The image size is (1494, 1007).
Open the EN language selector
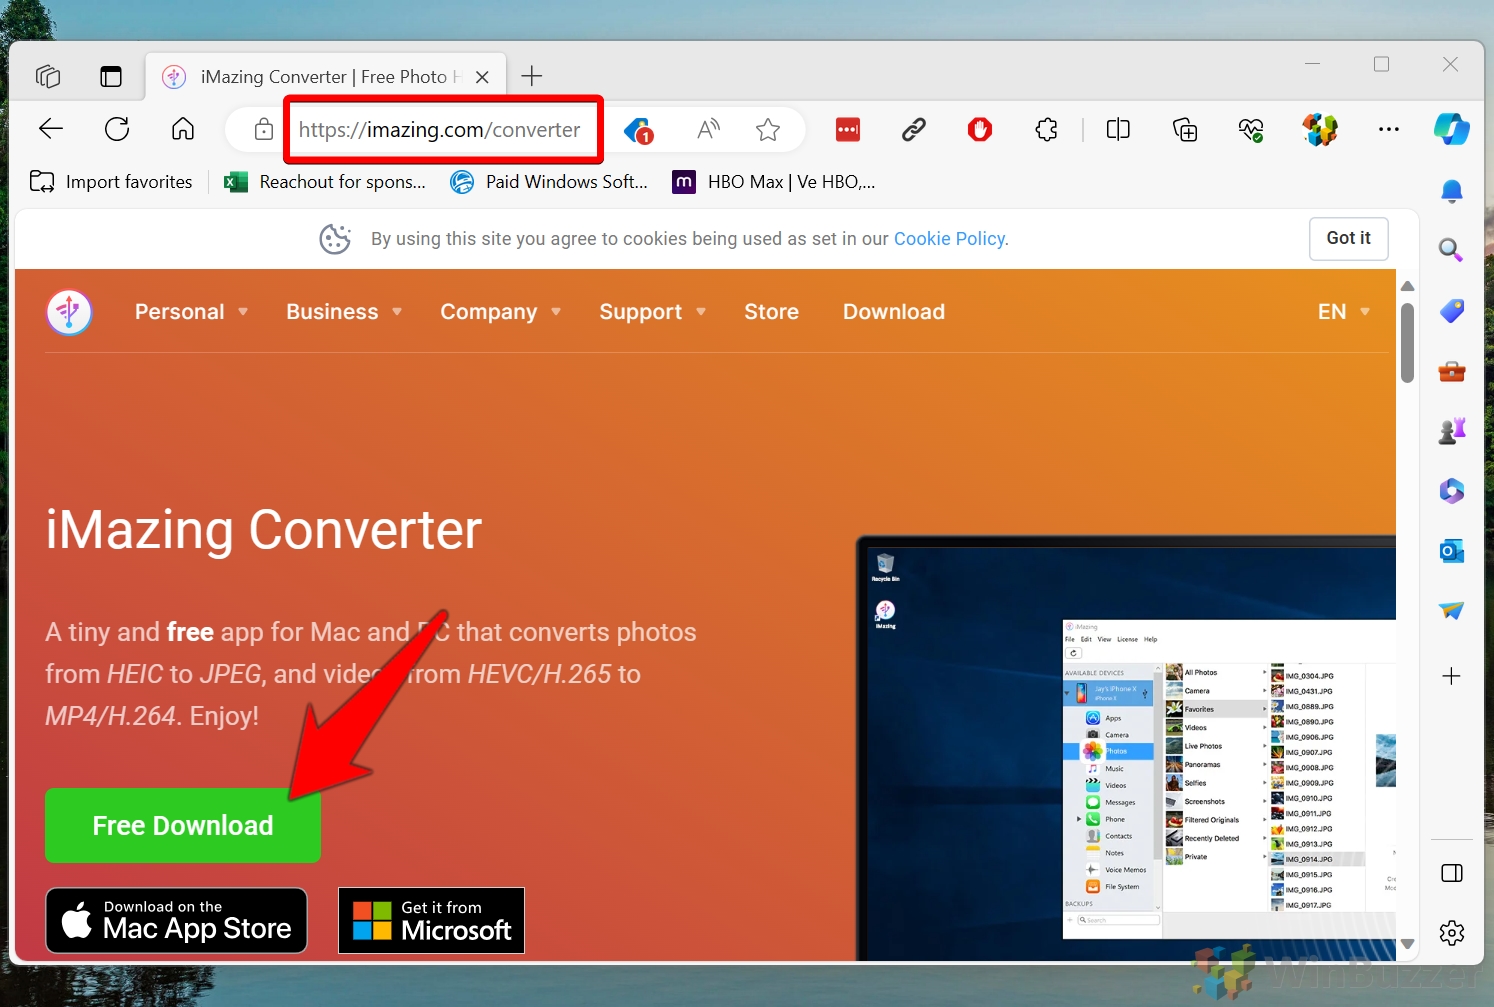tap(1343, 312)
